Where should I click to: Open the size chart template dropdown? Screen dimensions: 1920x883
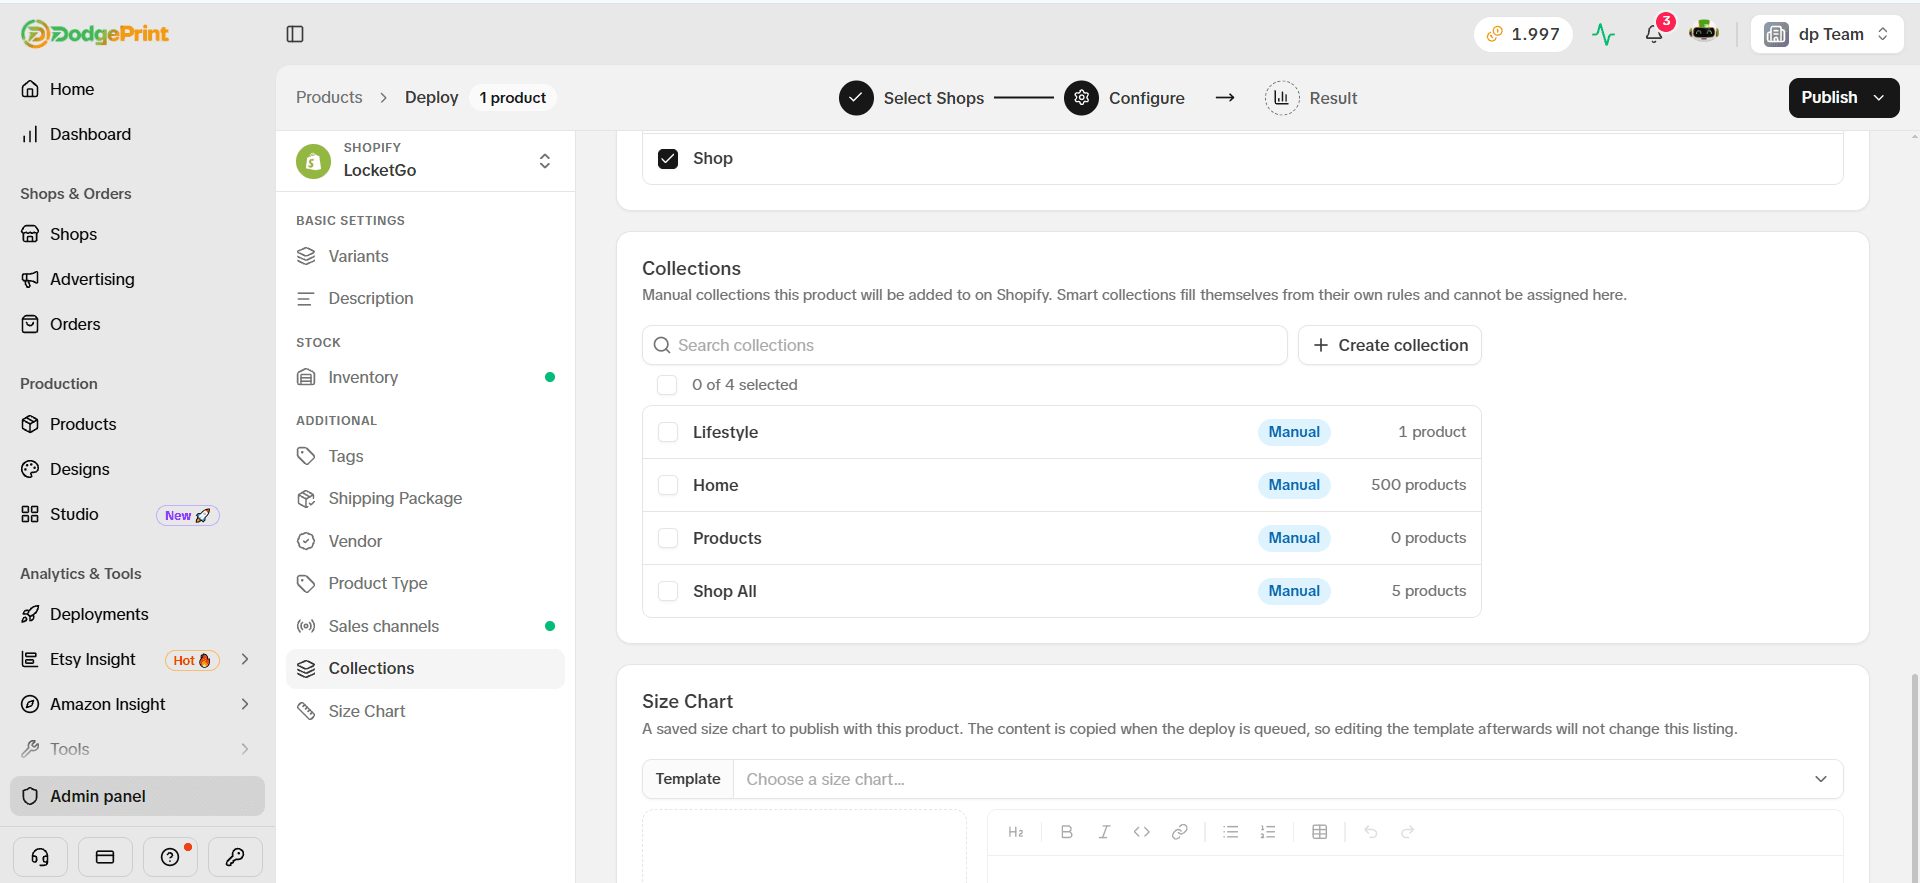(x=1288, y=779)
